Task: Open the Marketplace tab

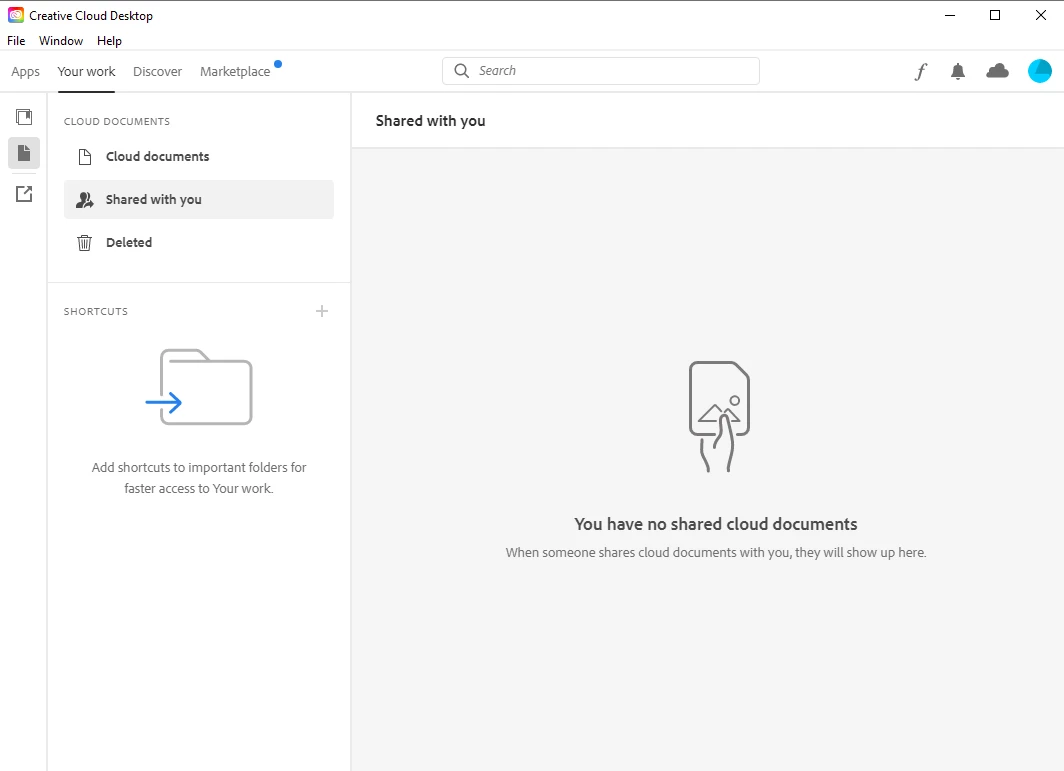Action: [x=235, y=71]
